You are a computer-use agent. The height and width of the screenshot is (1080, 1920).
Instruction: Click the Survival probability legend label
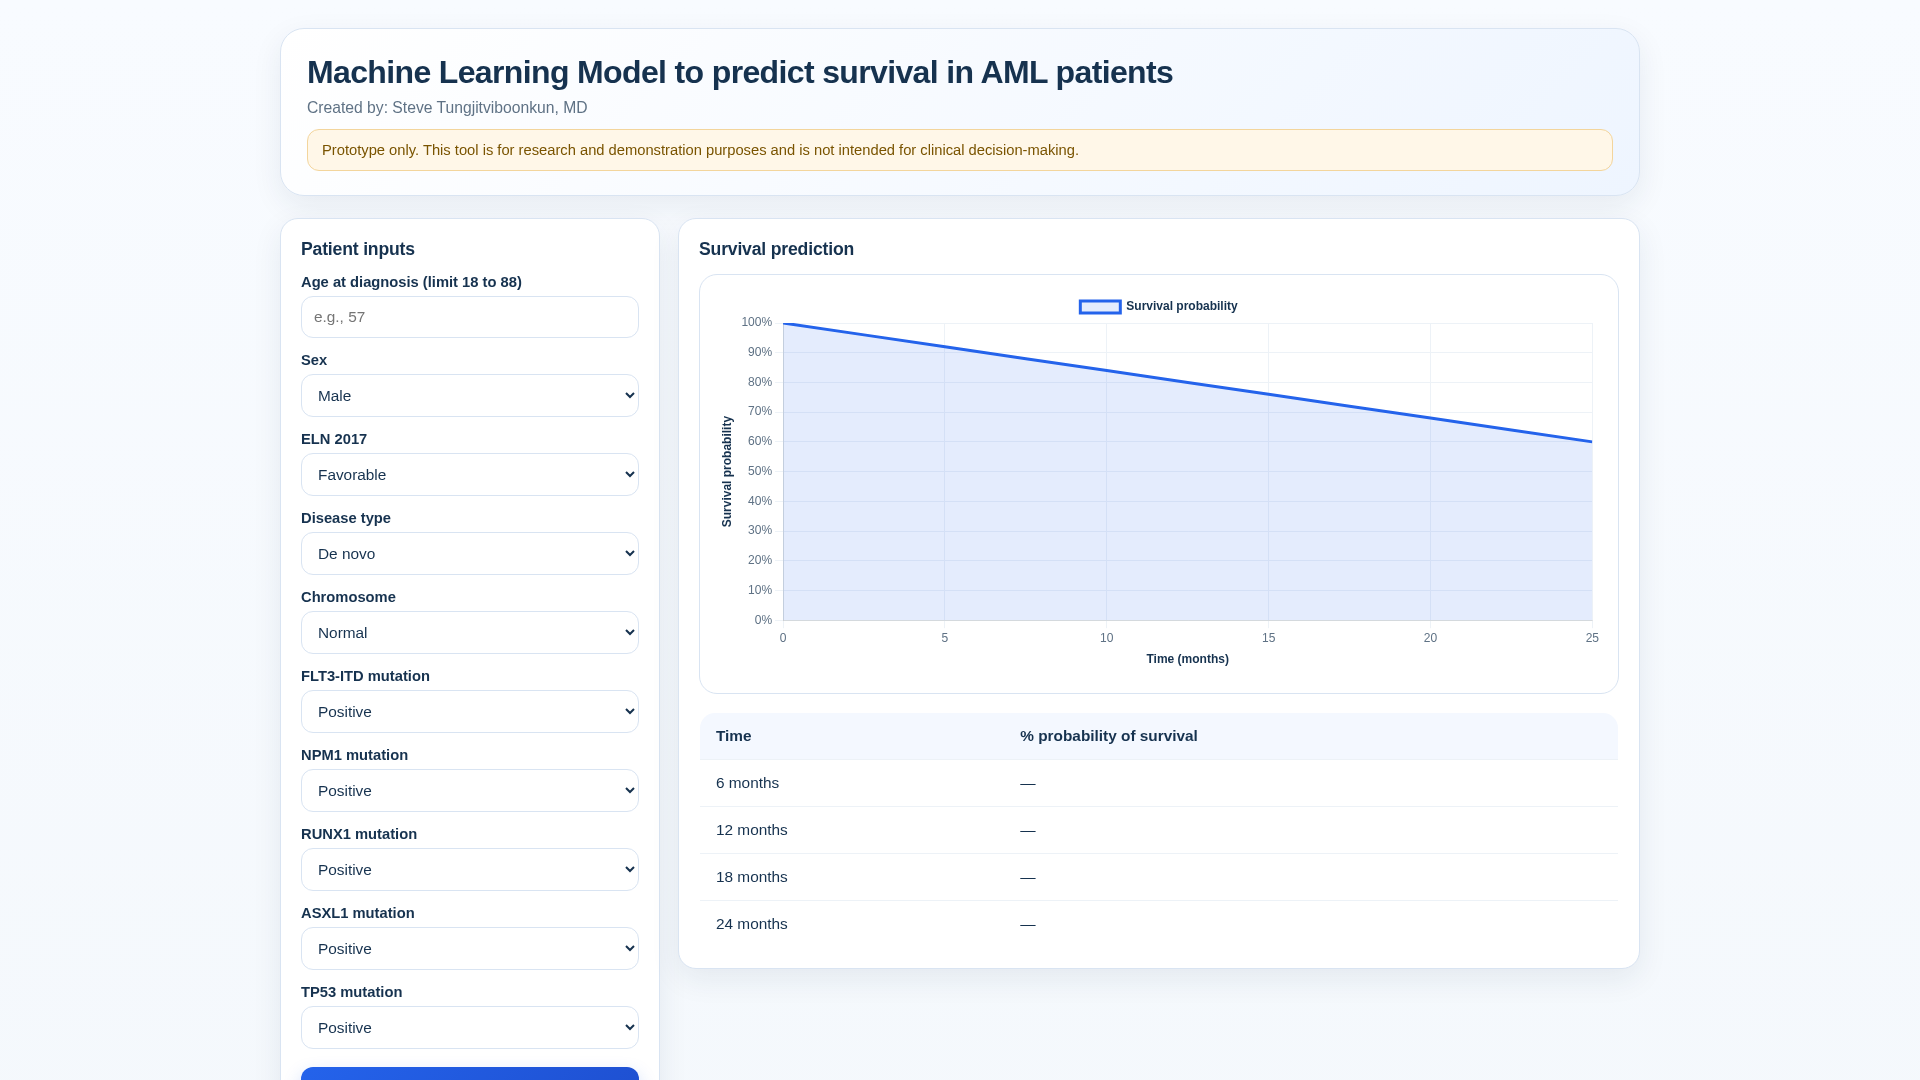pyautogui.click(x=1181, y=306)
